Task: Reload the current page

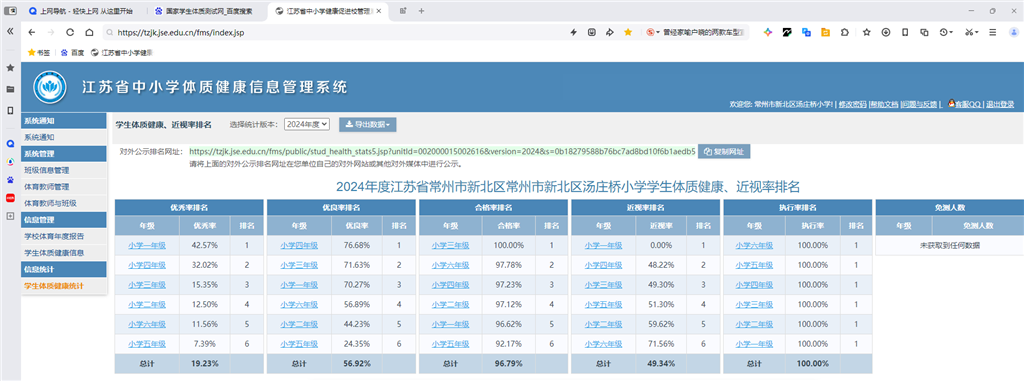Action: [x=71, y=32]
